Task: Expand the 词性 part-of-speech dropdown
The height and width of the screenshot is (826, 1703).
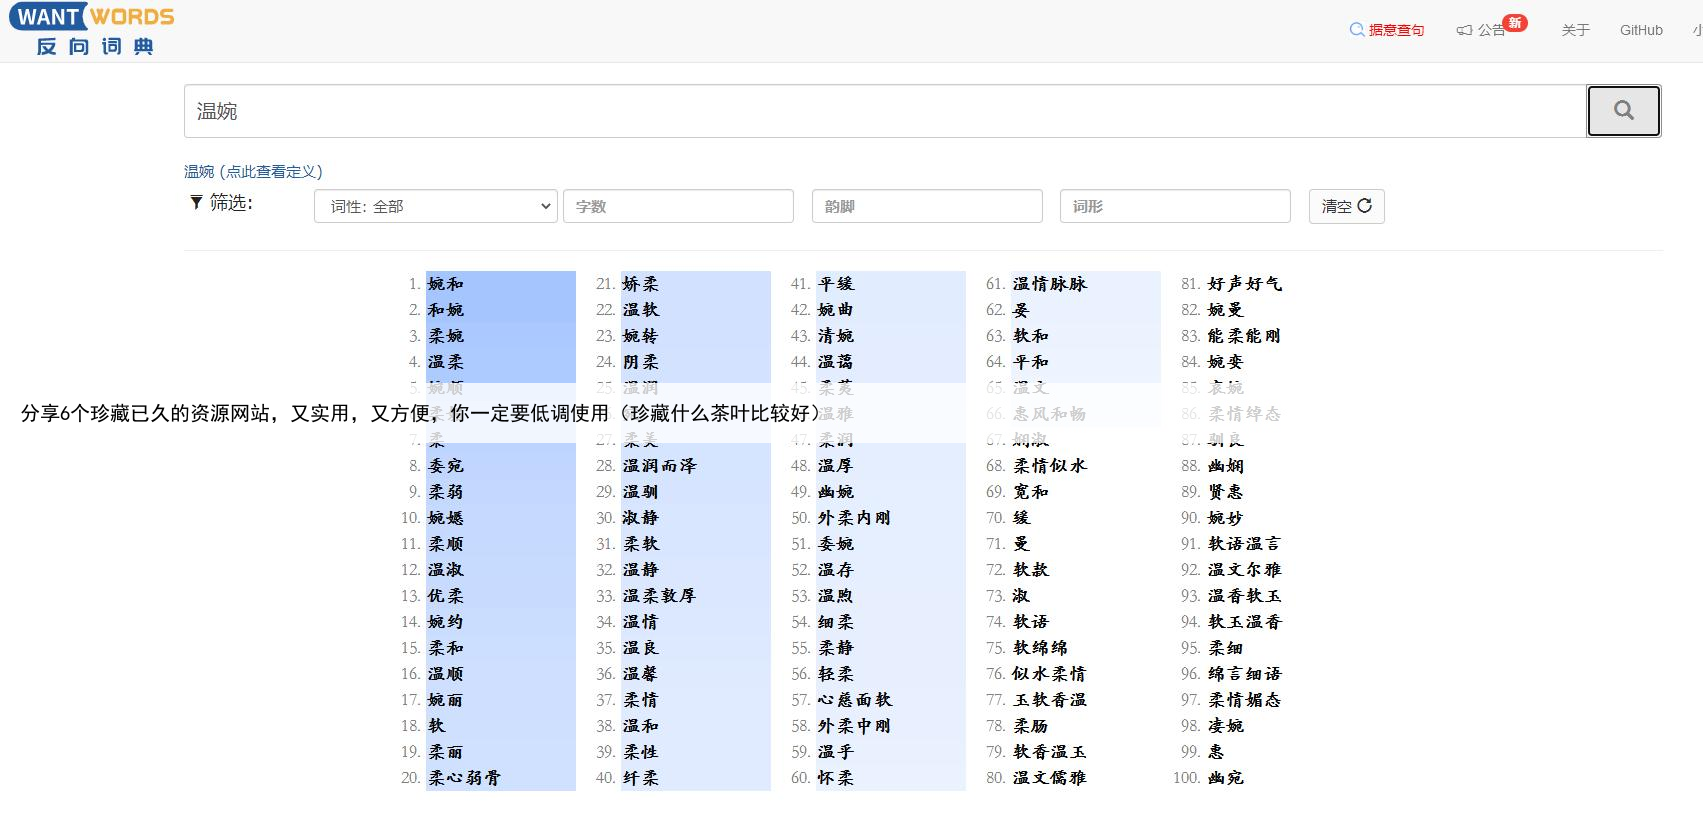Action: 435,206
